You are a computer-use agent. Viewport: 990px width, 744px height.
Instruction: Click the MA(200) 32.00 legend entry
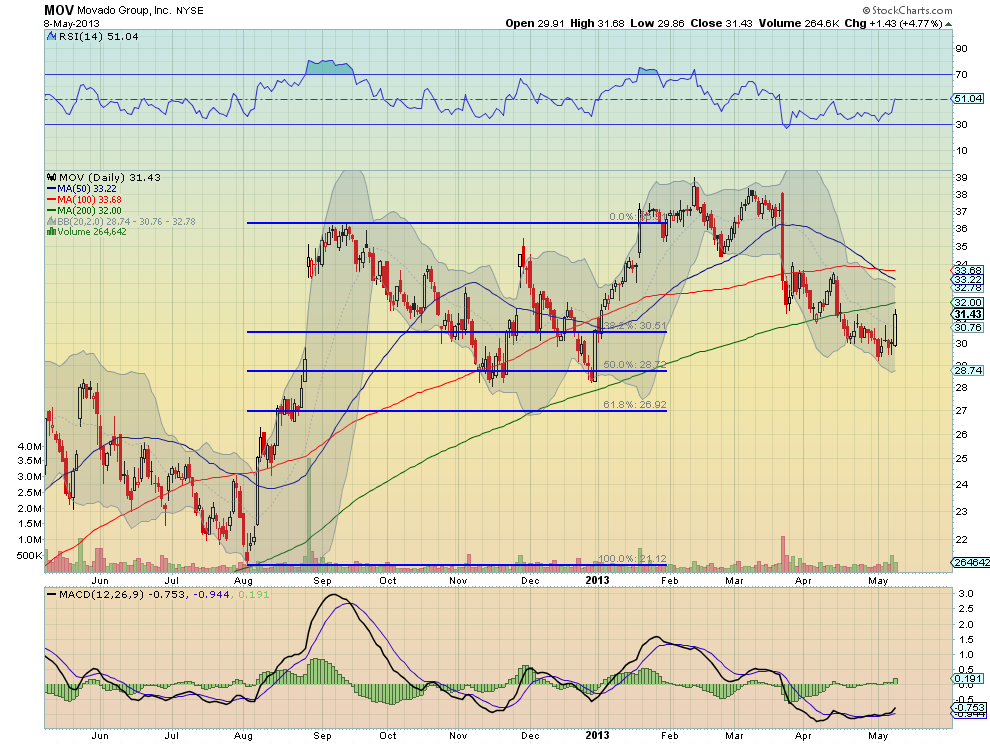pos(89,210)
